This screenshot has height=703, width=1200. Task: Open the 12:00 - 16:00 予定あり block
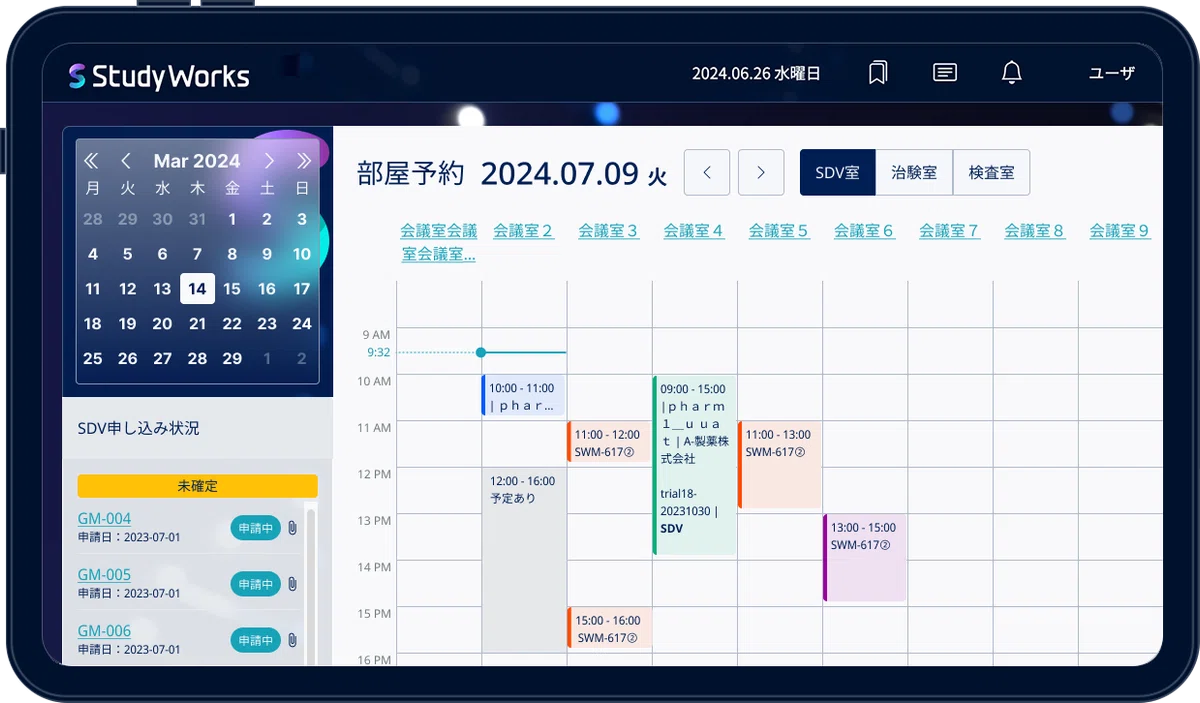coord(523,561)
